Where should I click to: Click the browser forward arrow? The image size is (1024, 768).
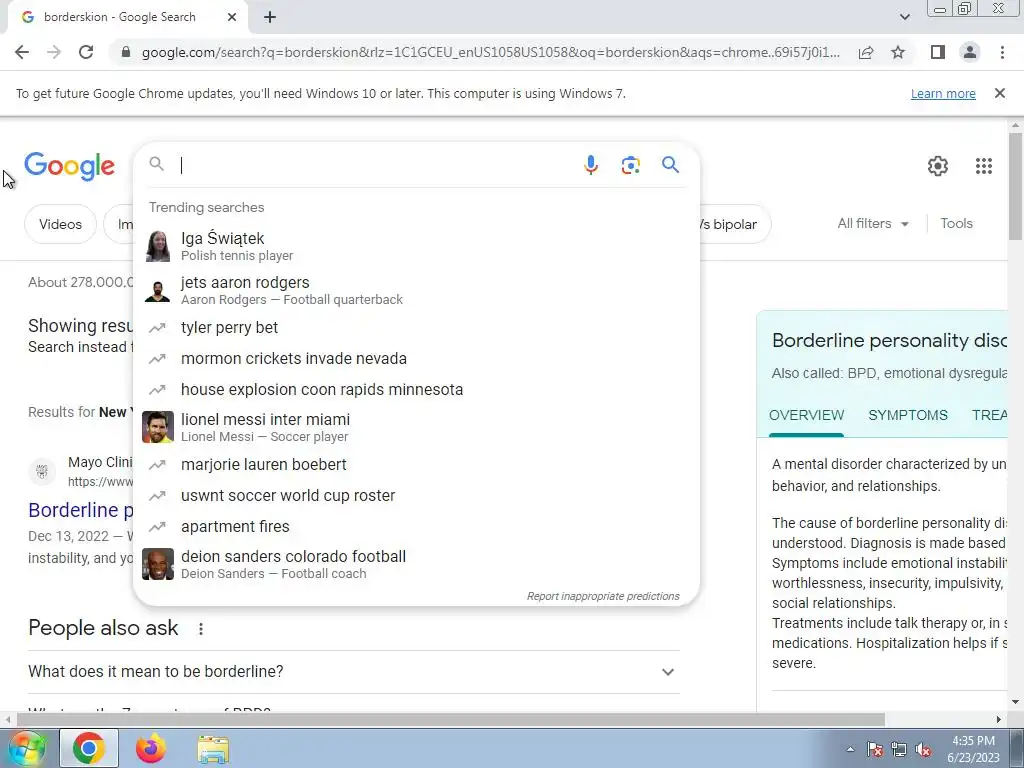pos(54,52)
